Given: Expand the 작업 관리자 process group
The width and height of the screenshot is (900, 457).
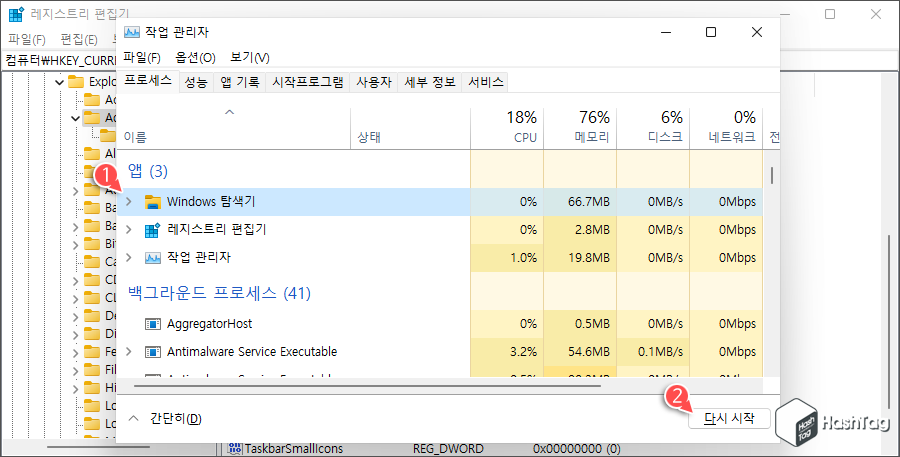Looking at the screenshot, I should (129, 257).
